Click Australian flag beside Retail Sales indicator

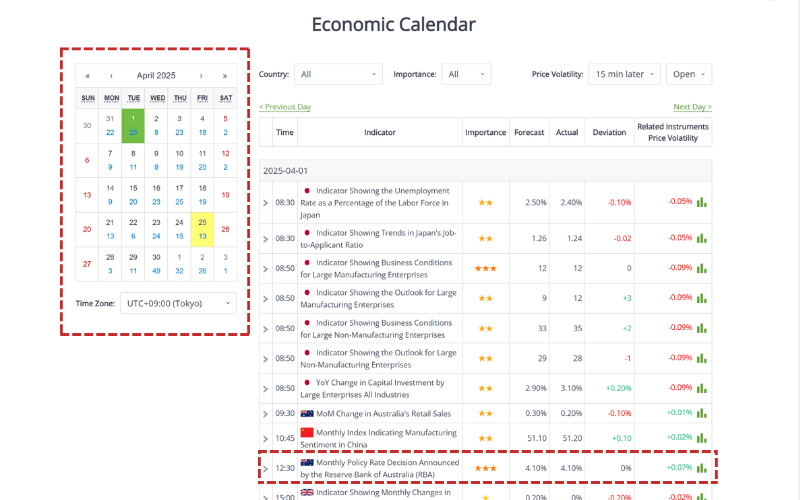pyautogui.click(x=307, y=414)
